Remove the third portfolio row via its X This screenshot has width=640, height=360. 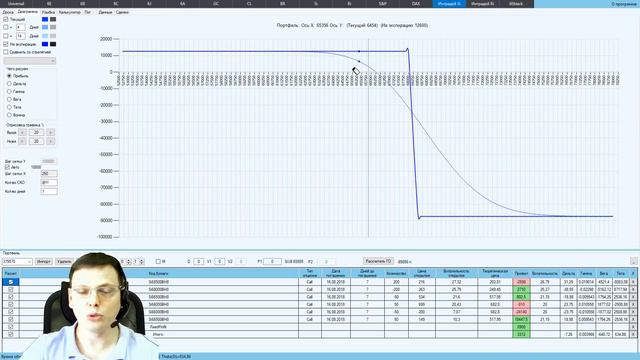coord(633,297)
